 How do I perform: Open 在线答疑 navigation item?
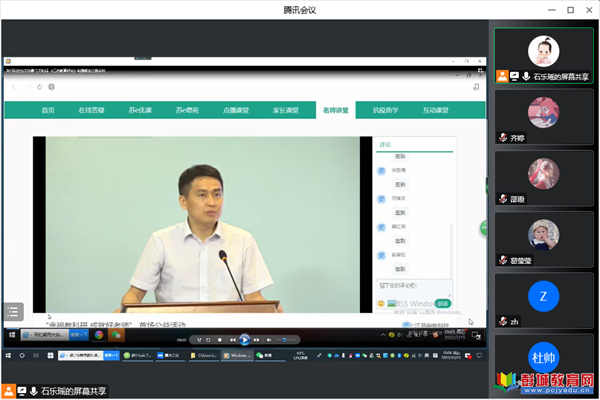click(x=91, y=110)
